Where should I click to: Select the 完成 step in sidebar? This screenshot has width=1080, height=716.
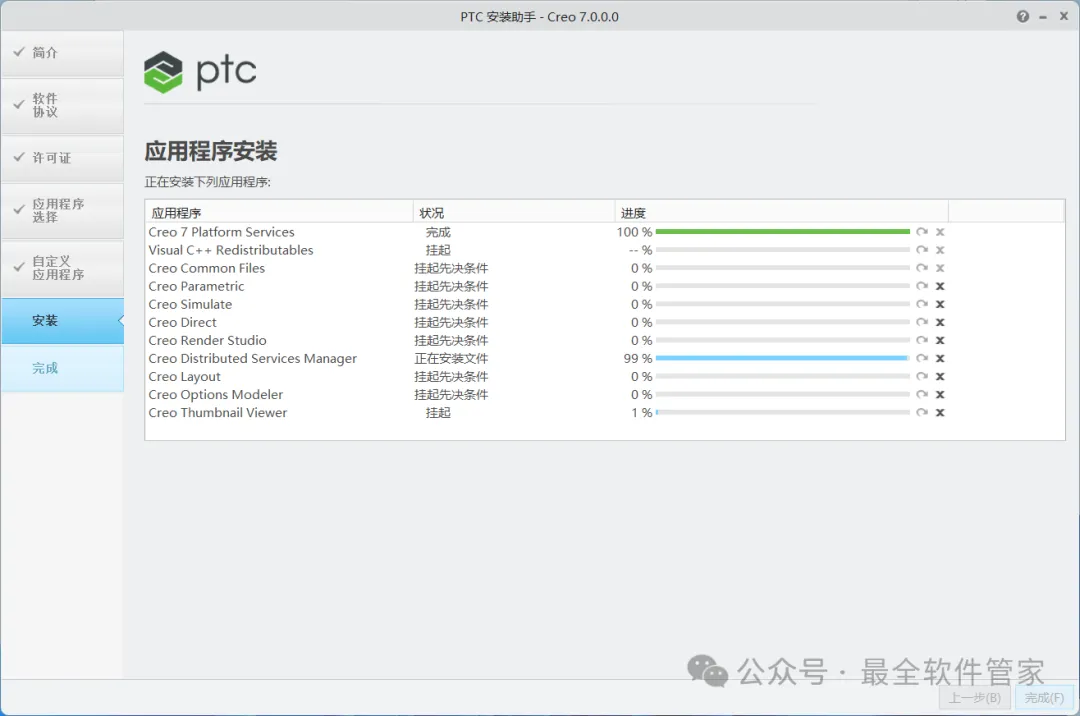(x=63, y=368)
